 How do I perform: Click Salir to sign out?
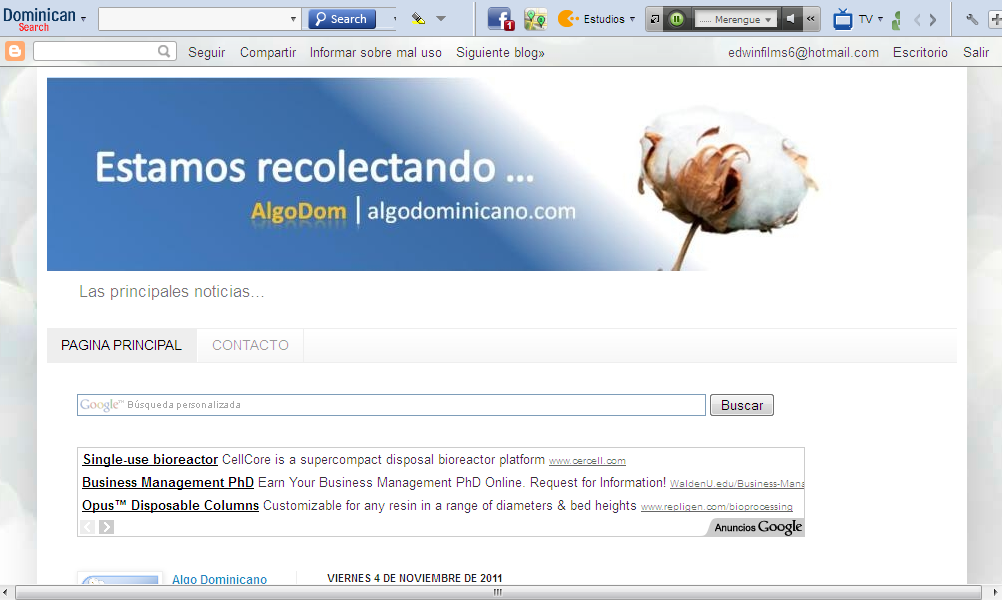tap(976, 52)
